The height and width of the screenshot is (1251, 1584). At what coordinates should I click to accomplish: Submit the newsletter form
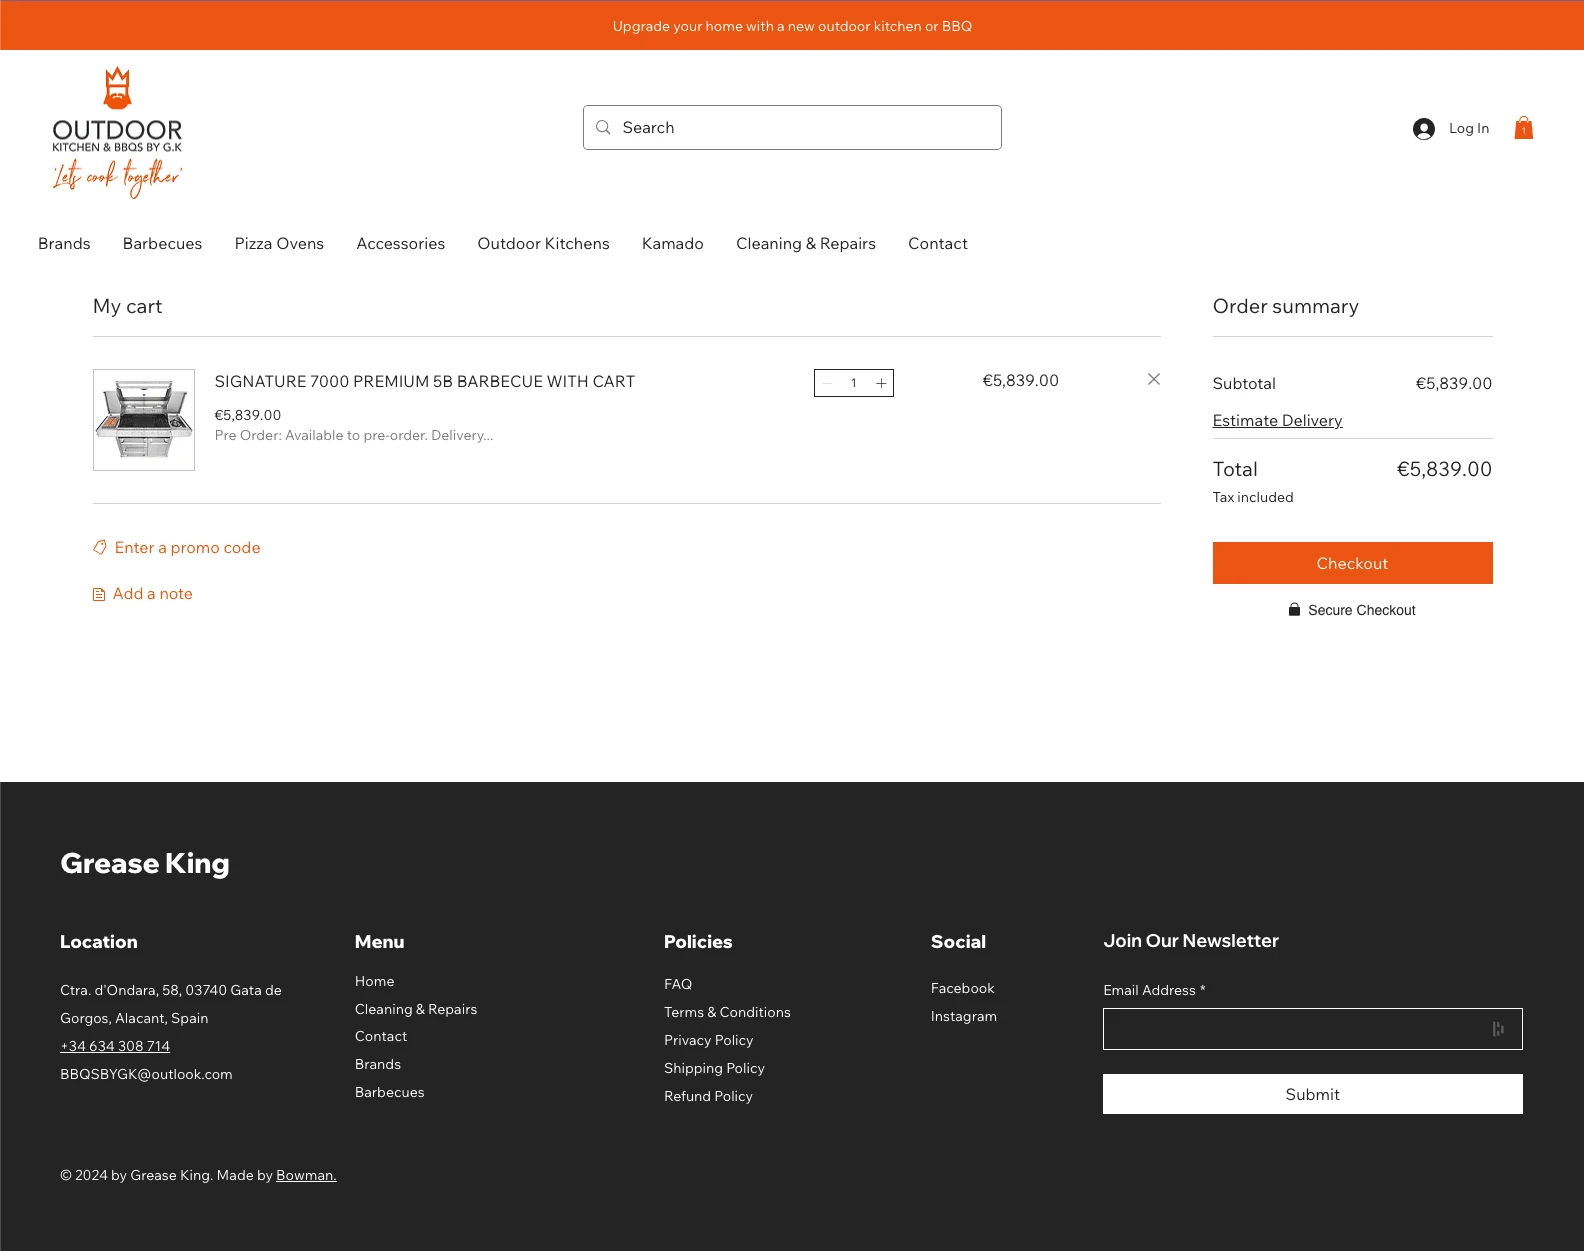pyautogui.click(x=1312, y=1094)
